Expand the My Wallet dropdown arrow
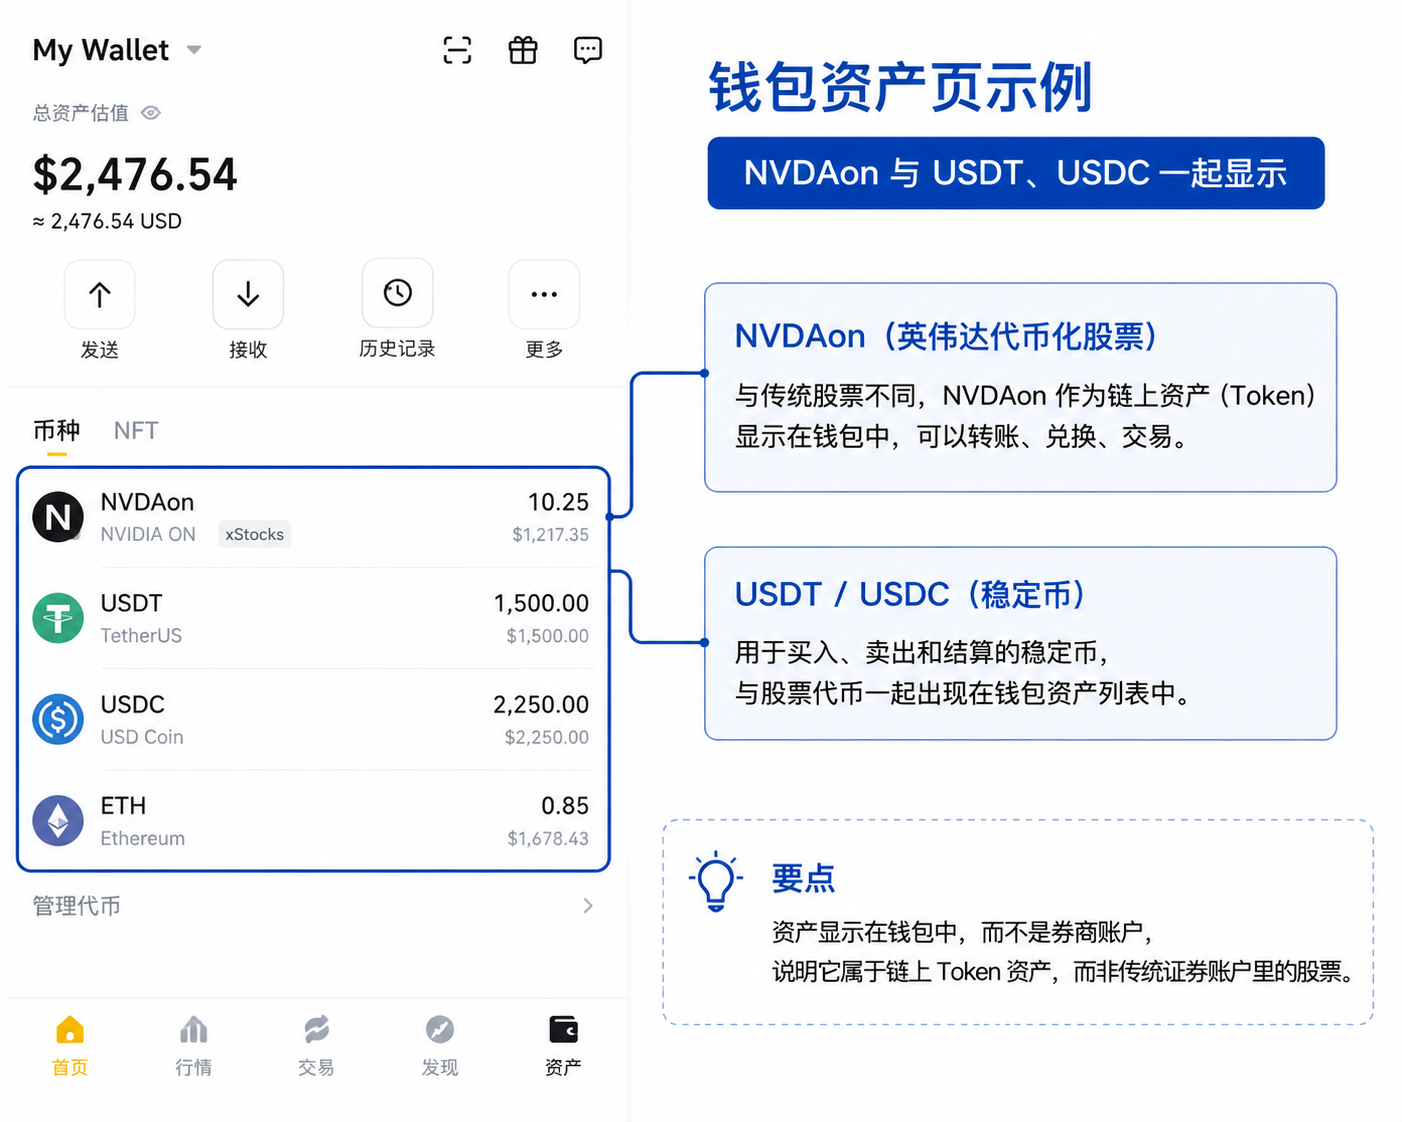The height and width of the screenshot is (1122, 1402). tap(194, 50)
